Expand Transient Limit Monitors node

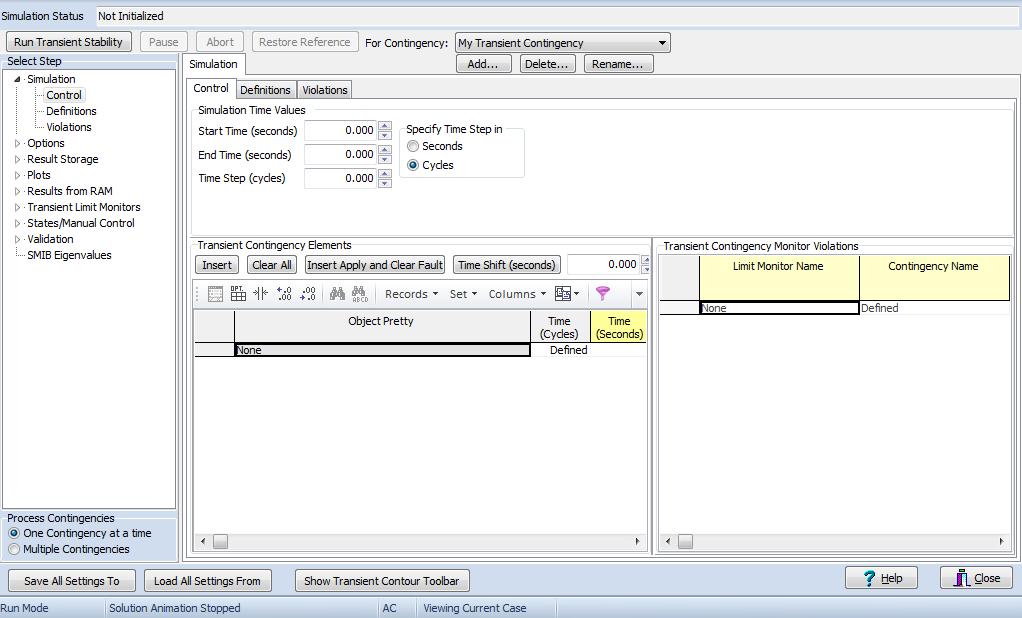tap(18, 207)
